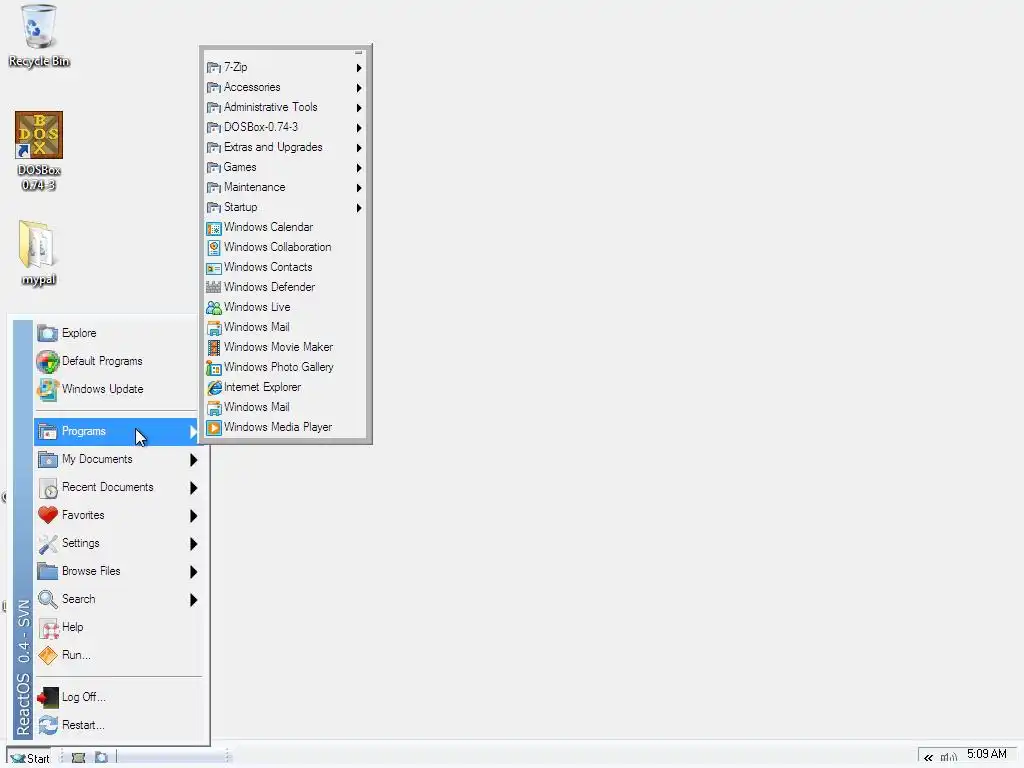The image size is (1024, 768).
Task: Launch Internet Explorer from Programs
Action: (x=285, y=387)
